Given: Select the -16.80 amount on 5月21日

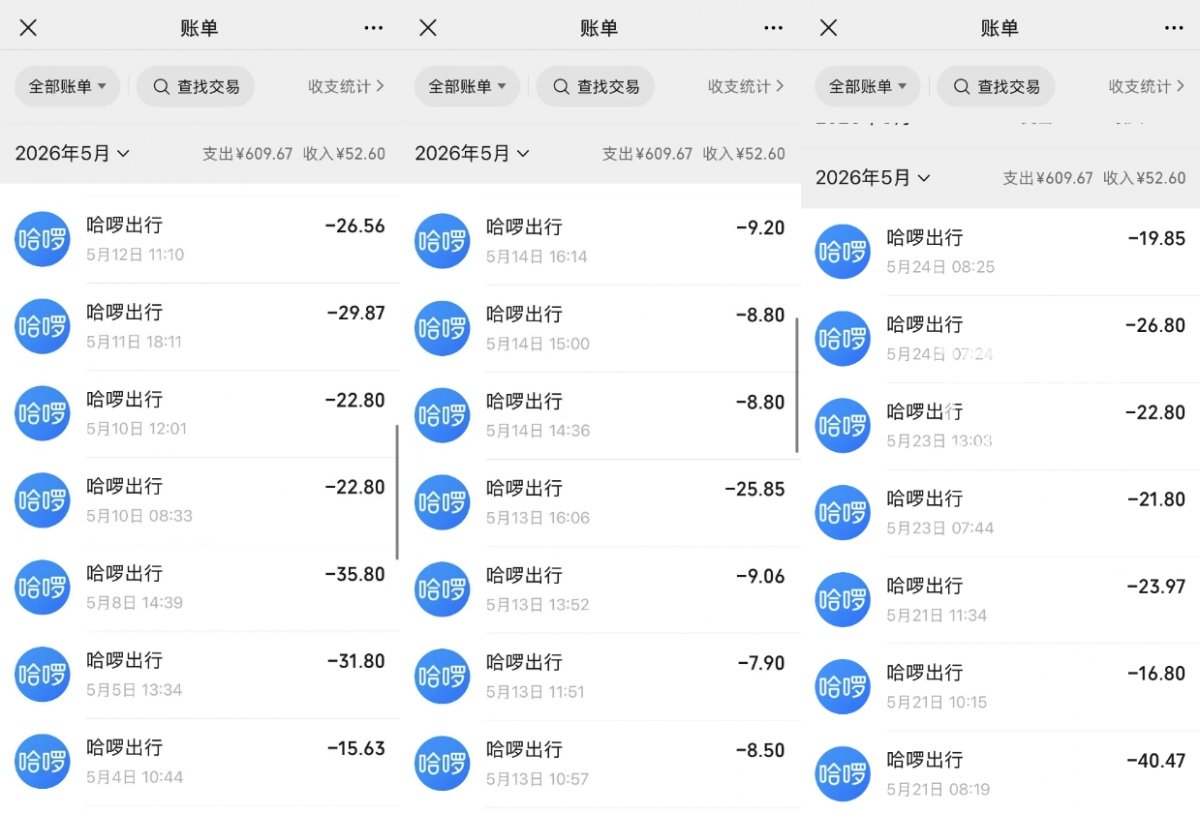Looking at the screenshot, I should tap(1157, 673).
